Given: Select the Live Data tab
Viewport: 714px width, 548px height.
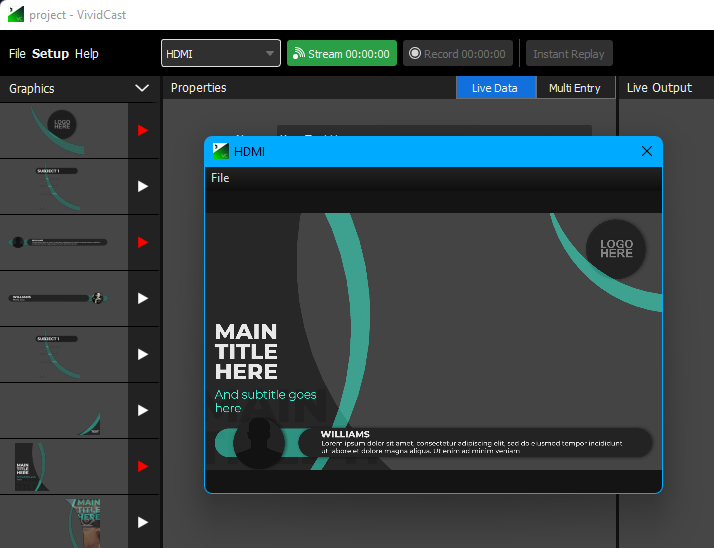Looking at the screenshot, I should 494,88.
